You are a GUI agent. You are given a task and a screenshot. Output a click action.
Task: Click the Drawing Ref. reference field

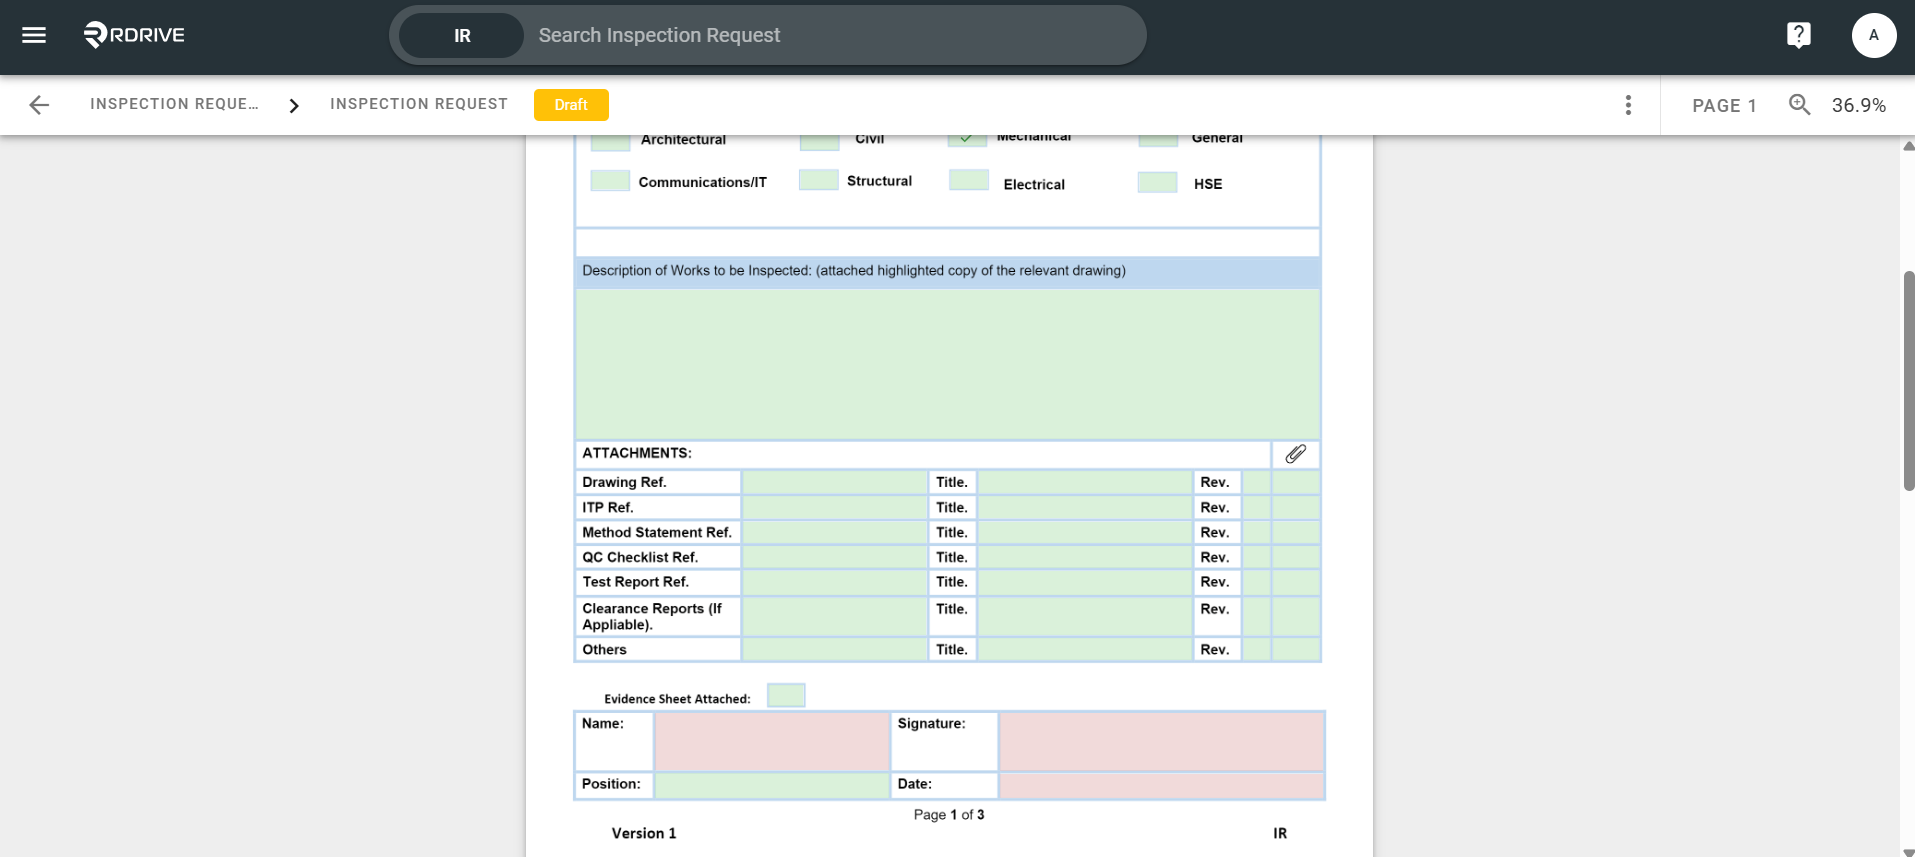835,482
